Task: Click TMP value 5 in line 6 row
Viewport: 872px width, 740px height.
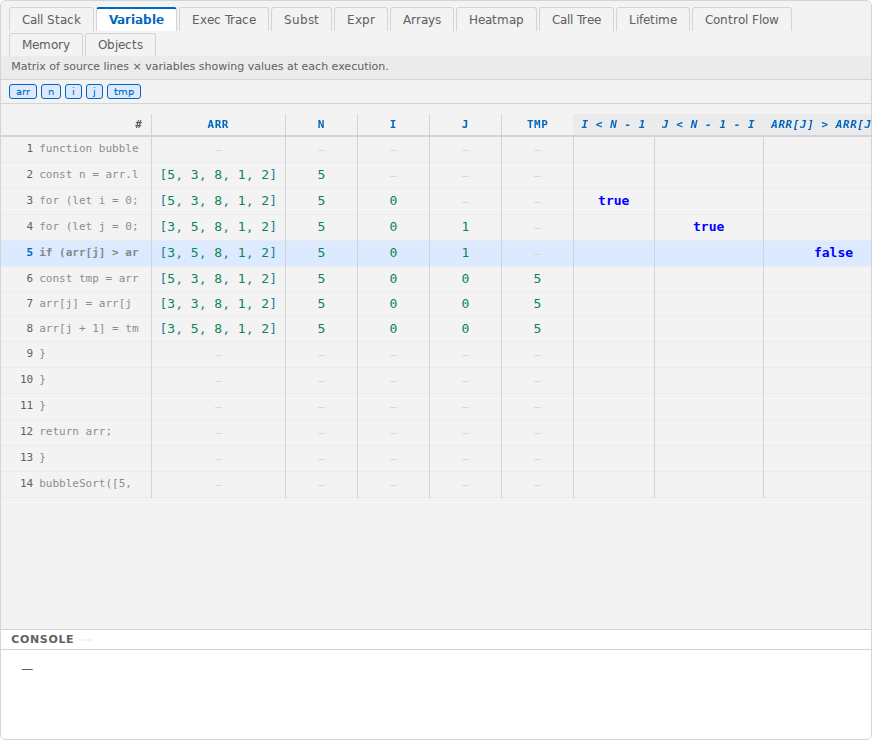Action: [537, 279]
